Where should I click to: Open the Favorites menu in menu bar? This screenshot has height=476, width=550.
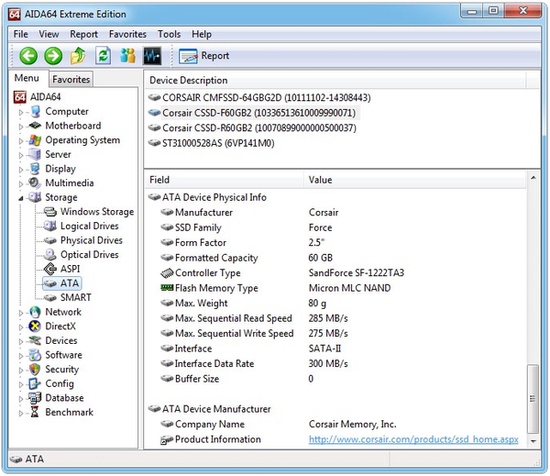[x=128, y=34]
